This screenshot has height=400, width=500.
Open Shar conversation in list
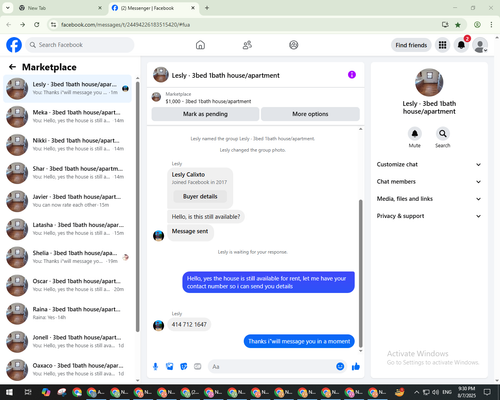[67, 173]
